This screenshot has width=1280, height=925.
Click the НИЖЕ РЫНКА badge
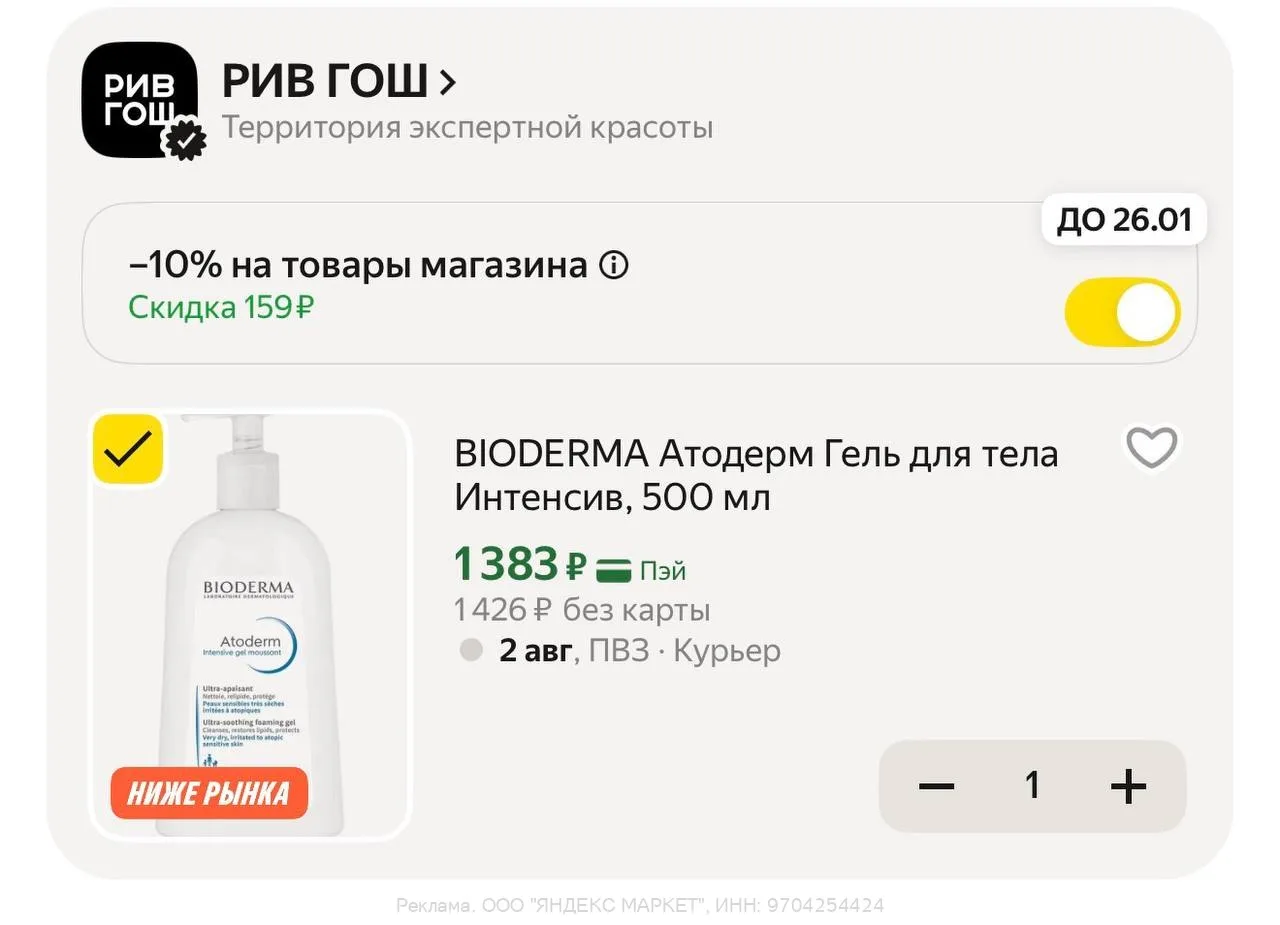point(209,793)
